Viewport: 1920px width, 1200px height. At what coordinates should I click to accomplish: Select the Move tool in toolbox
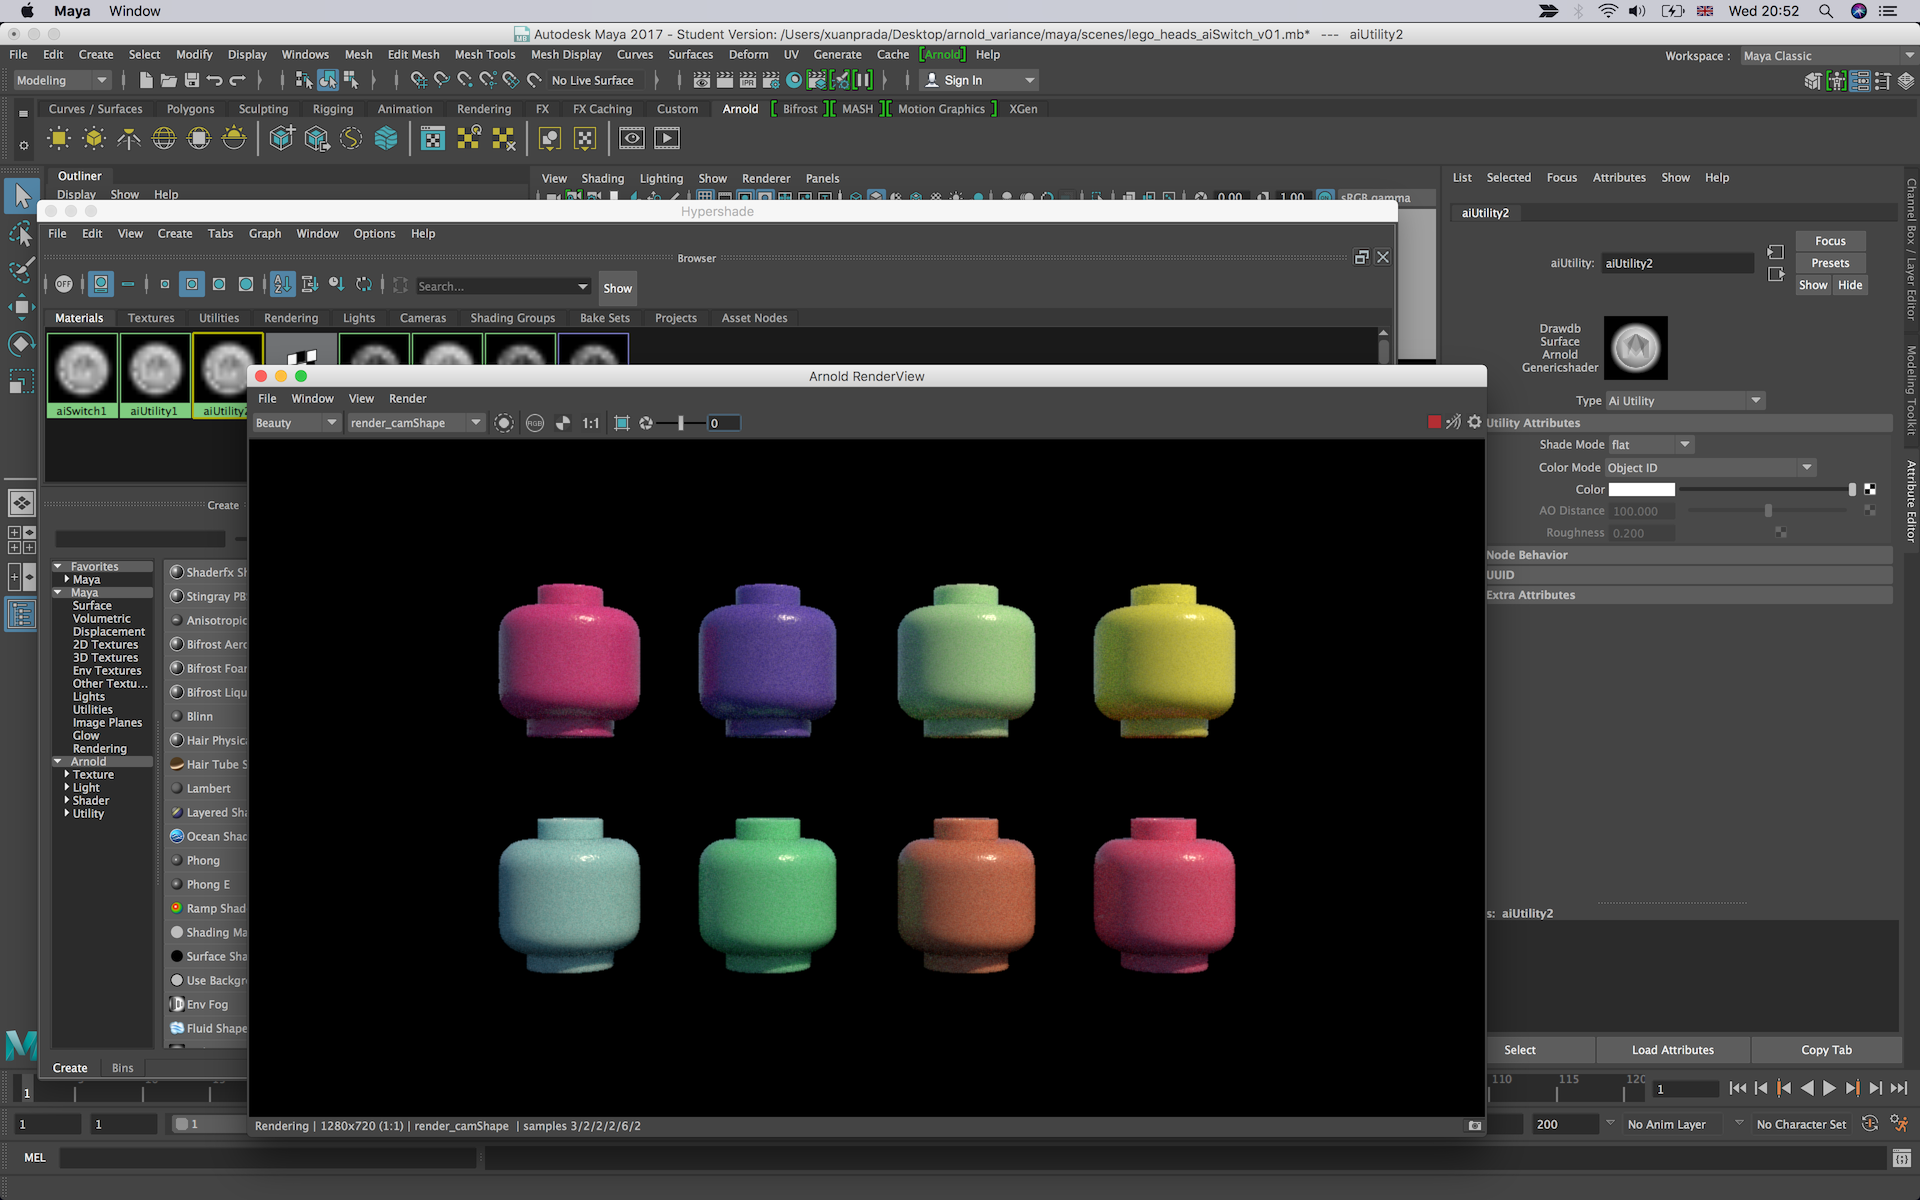pyautogui.click(x=21, y=306)
